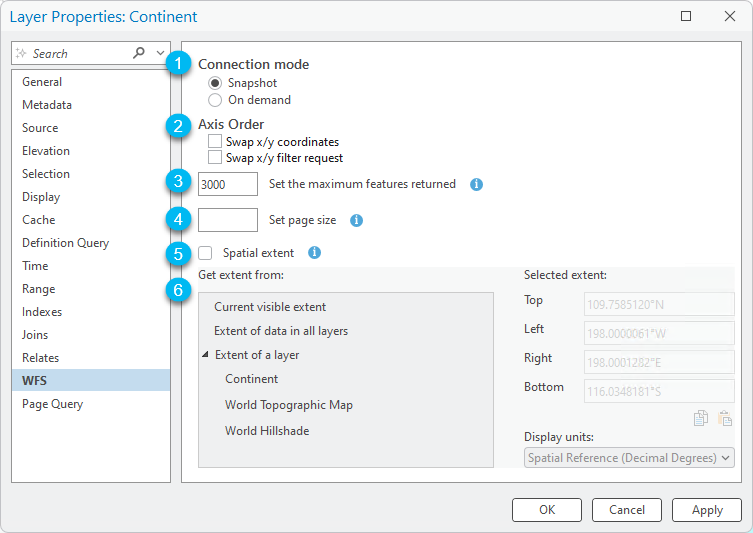This screenshot has height=533, width=753.
Task: Click the Cancel button
Action: (626, 510)
